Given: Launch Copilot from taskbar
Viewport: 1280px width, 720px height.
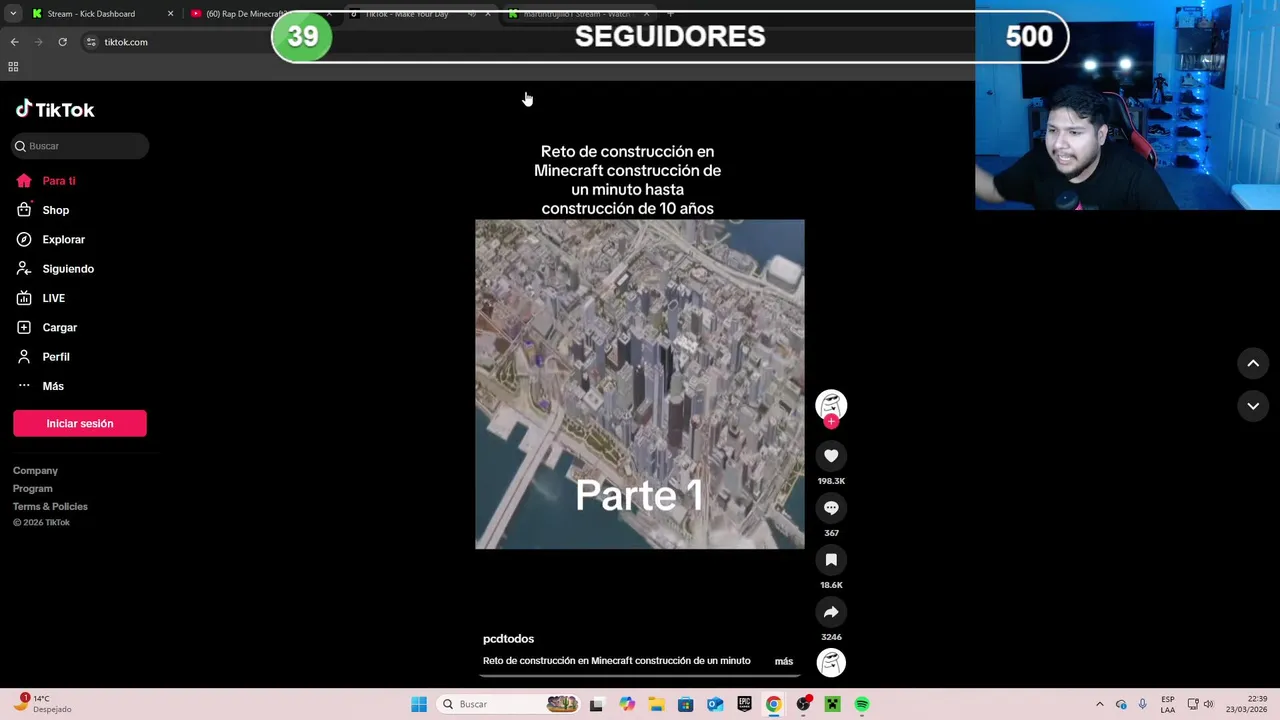Looking at the screenshot, I should [x=627, y=704].
